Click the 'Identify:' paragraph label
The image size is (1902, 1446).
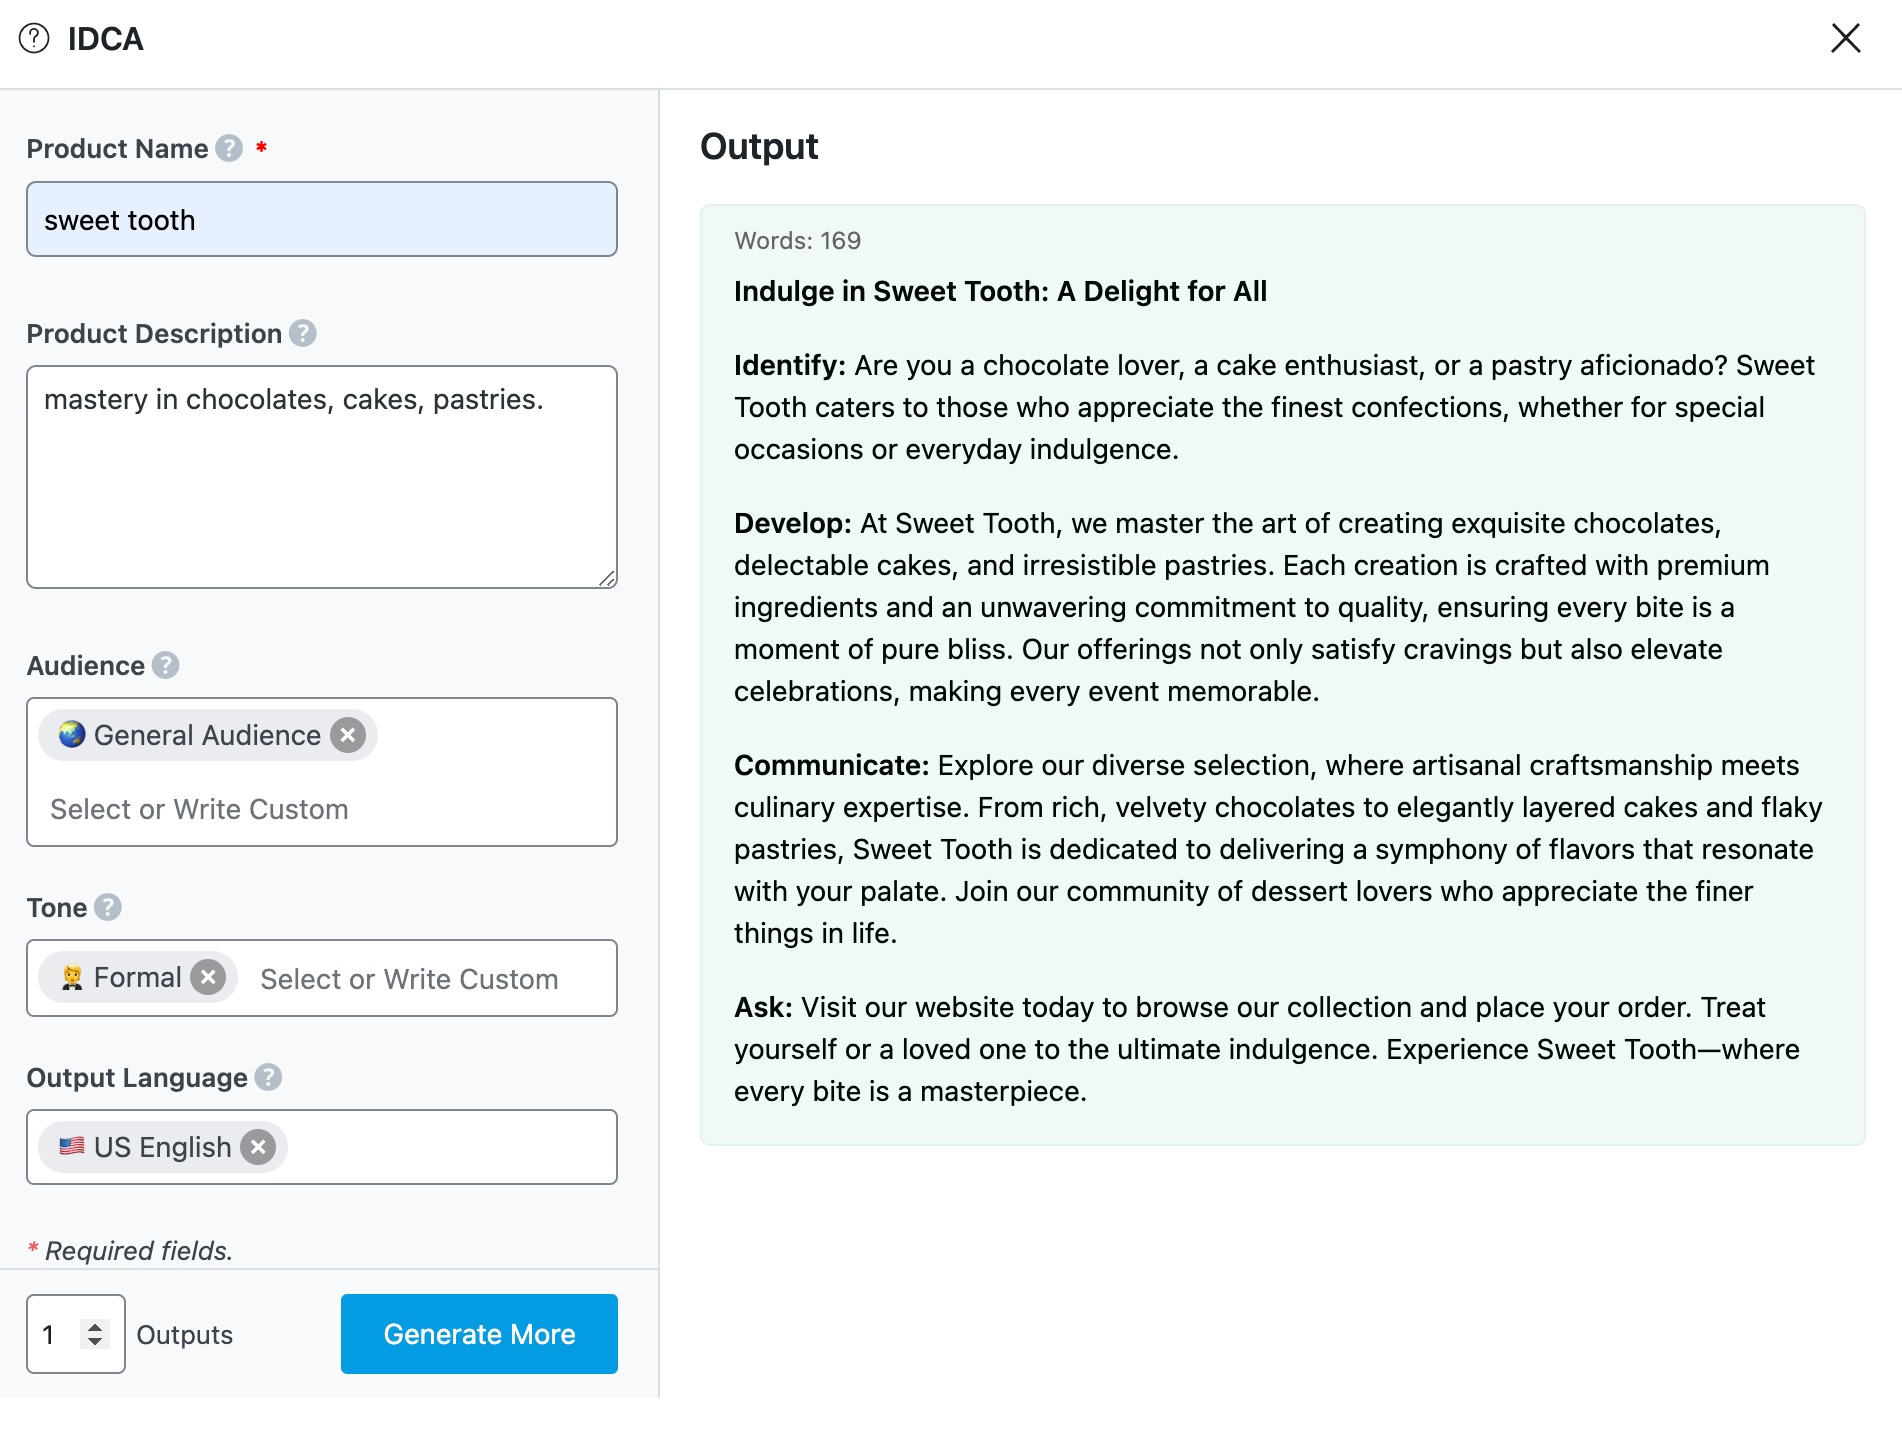pos(790,365)
